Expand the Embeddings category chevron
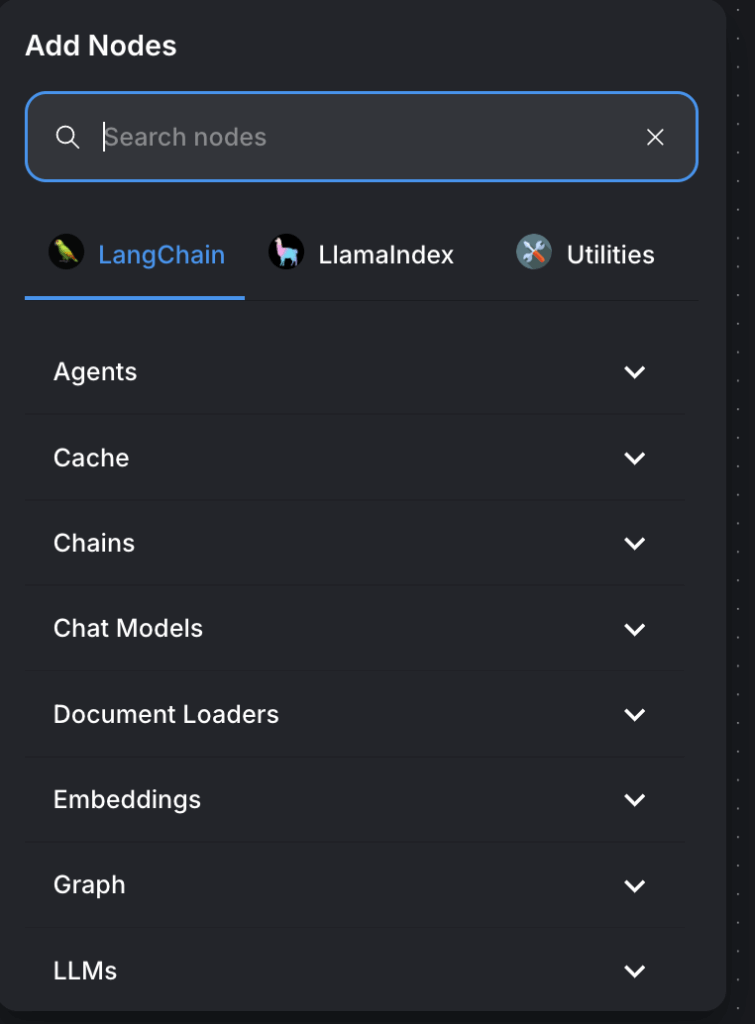755x1024 pixels. pos(634,800)
